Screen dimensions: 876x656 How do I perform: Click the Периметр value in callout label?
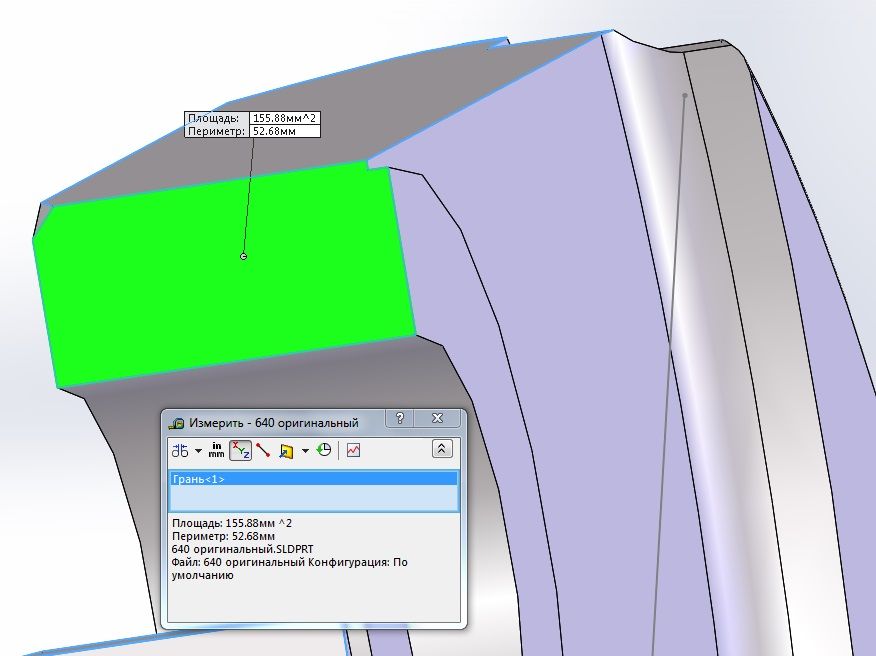click(x=284, y=131)
